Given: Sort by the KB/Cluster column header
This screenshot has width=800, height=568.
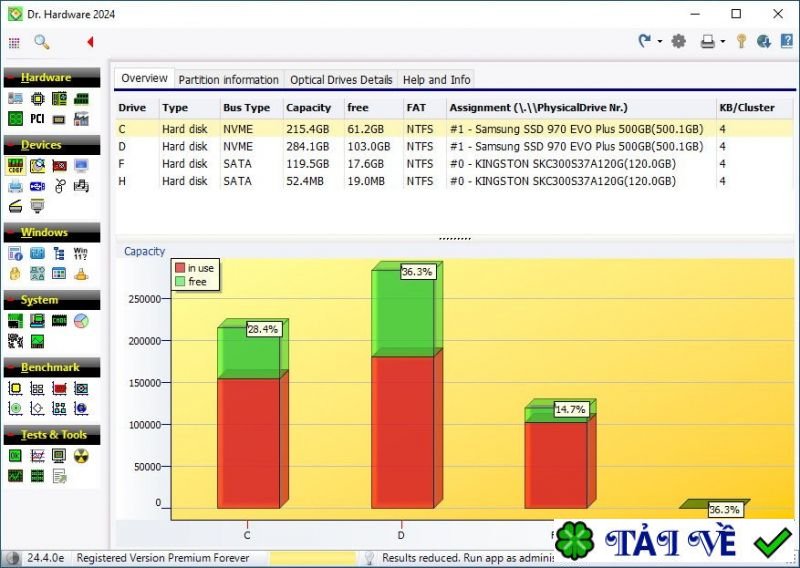Looking at the screenshot, I should pyautogui.click(x=755, y=108).
